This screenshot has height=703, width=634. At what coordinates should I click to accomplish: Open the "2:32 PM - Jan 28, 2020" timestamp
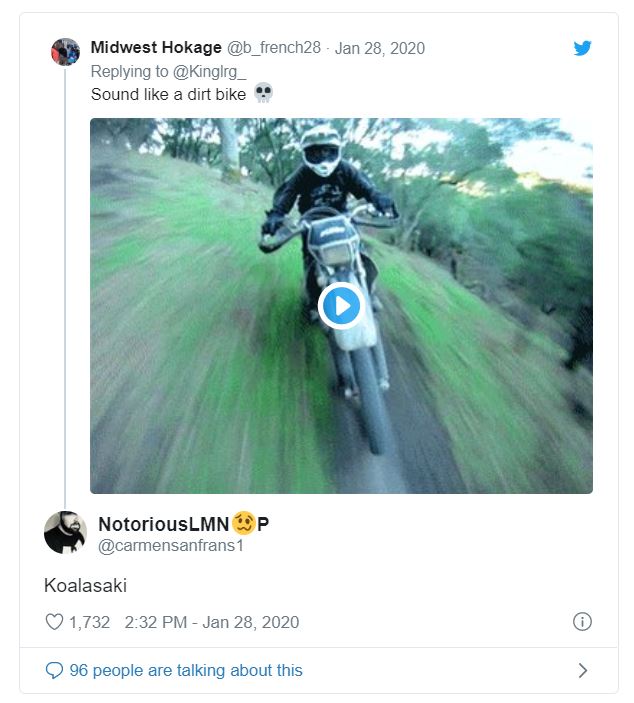212,622
